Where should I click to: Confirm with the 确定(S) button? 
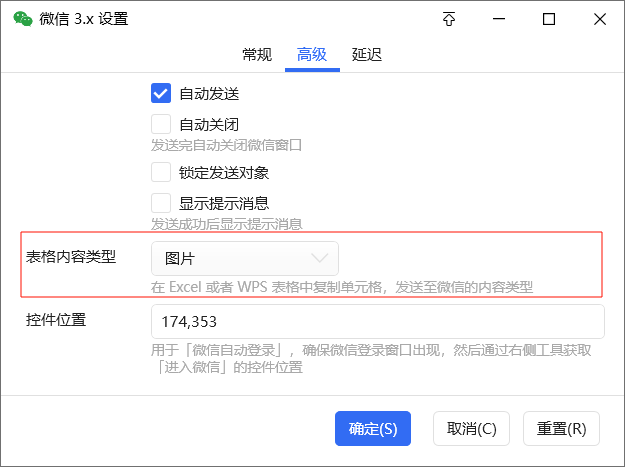373,429
